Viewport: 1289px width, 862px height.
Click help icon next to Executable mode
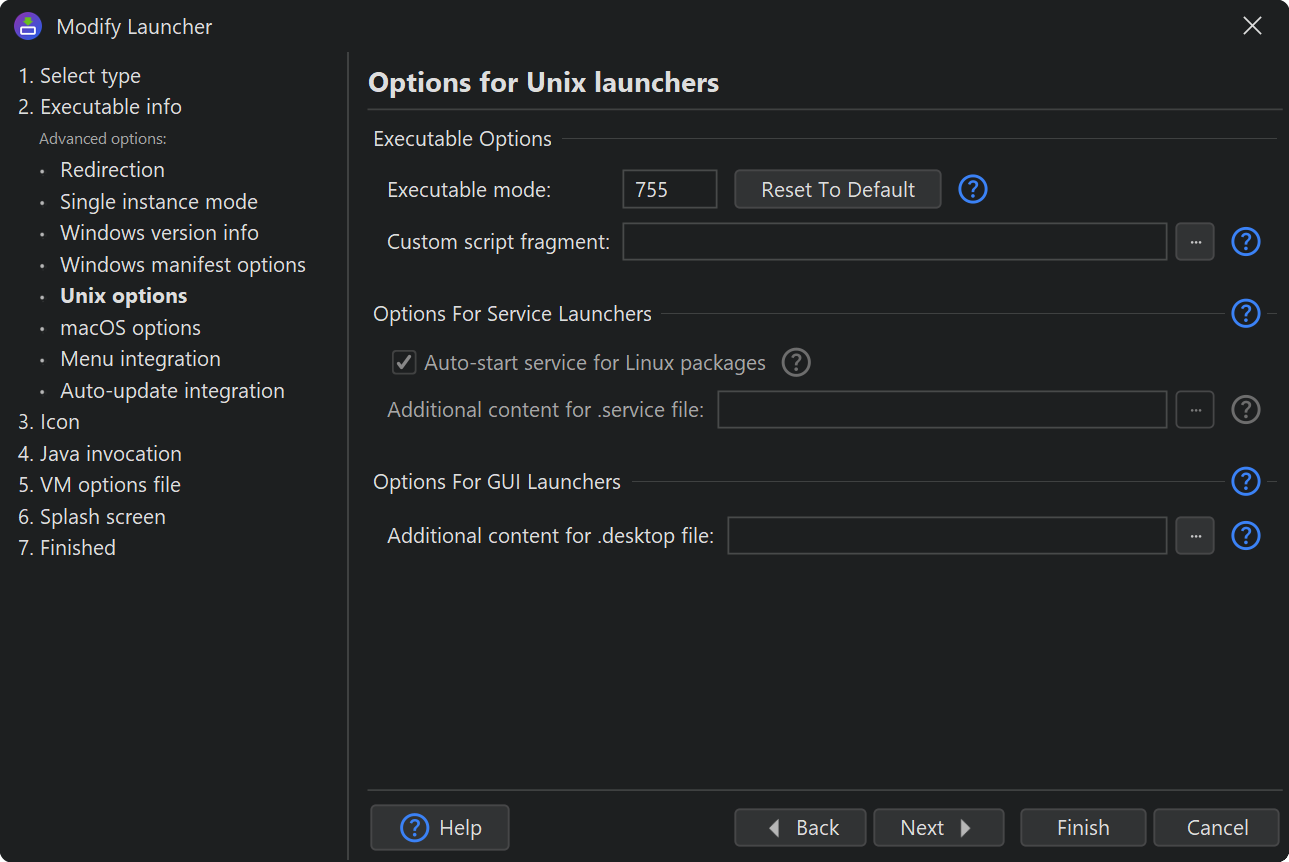point(972,189)
